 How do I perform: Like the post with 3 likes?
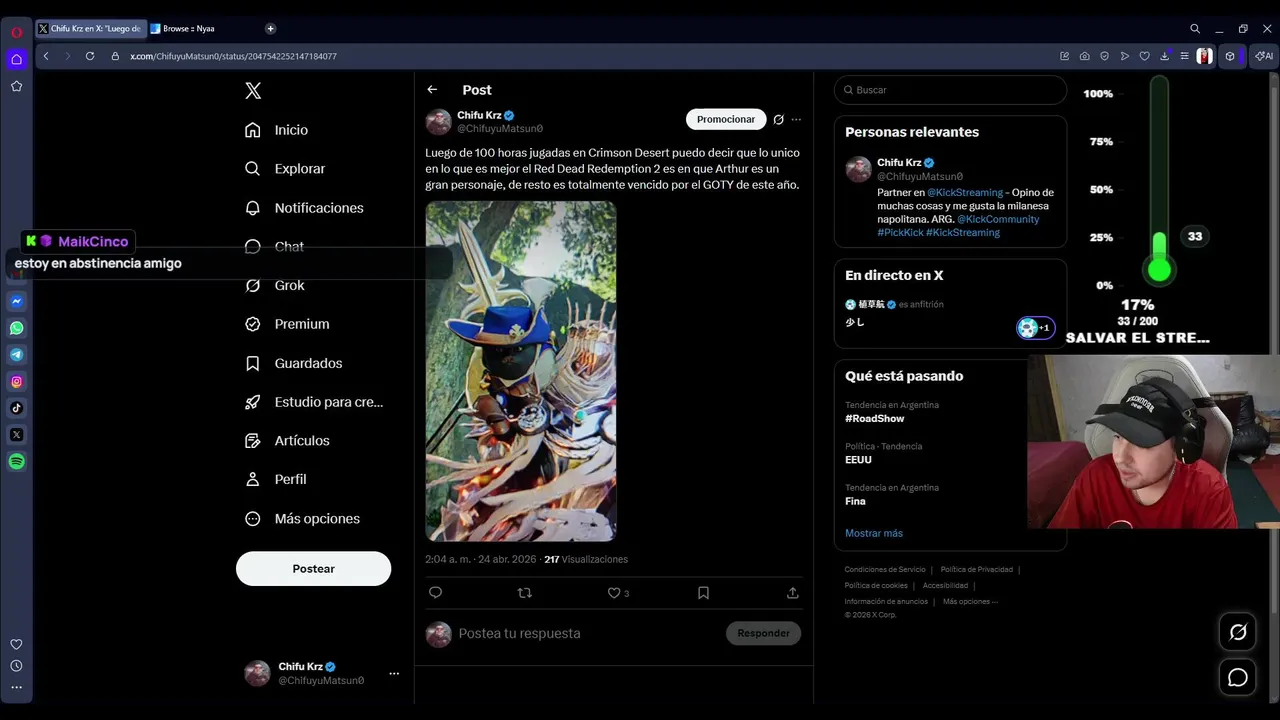(618, 593)
